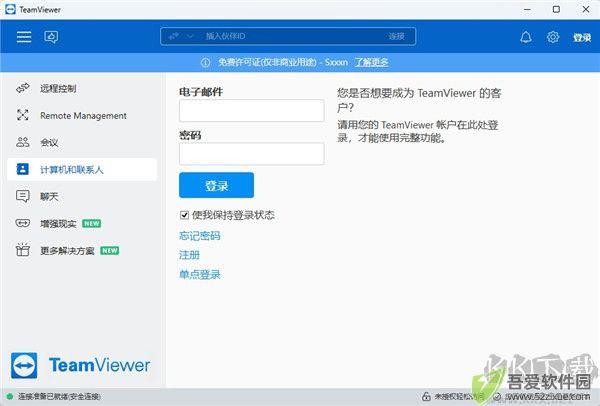600x406 pixels.
Task: Open 增强现实 section
Action: 82,223
